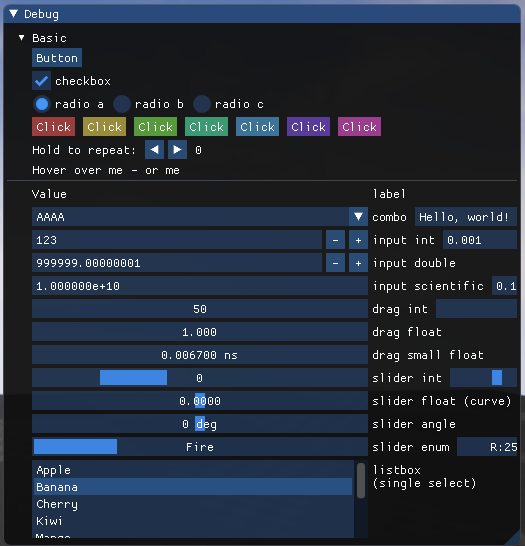The height and width of the screenshot is (546, 525).
Task: Select Banana in the listbox
Action: [x=193, y=487]
